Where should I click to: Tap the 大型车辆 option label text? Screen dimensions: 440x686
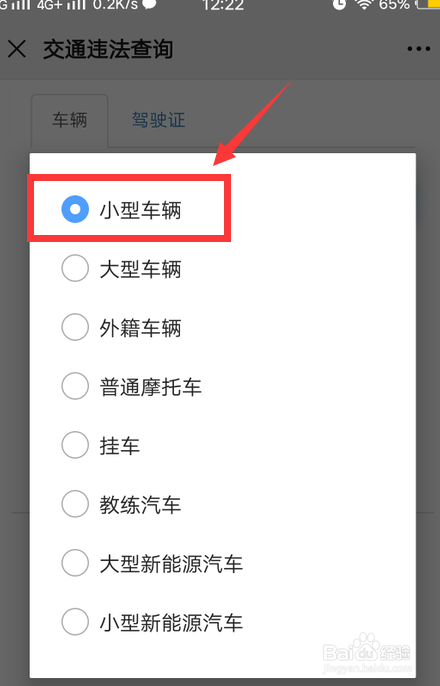point(140,269)
